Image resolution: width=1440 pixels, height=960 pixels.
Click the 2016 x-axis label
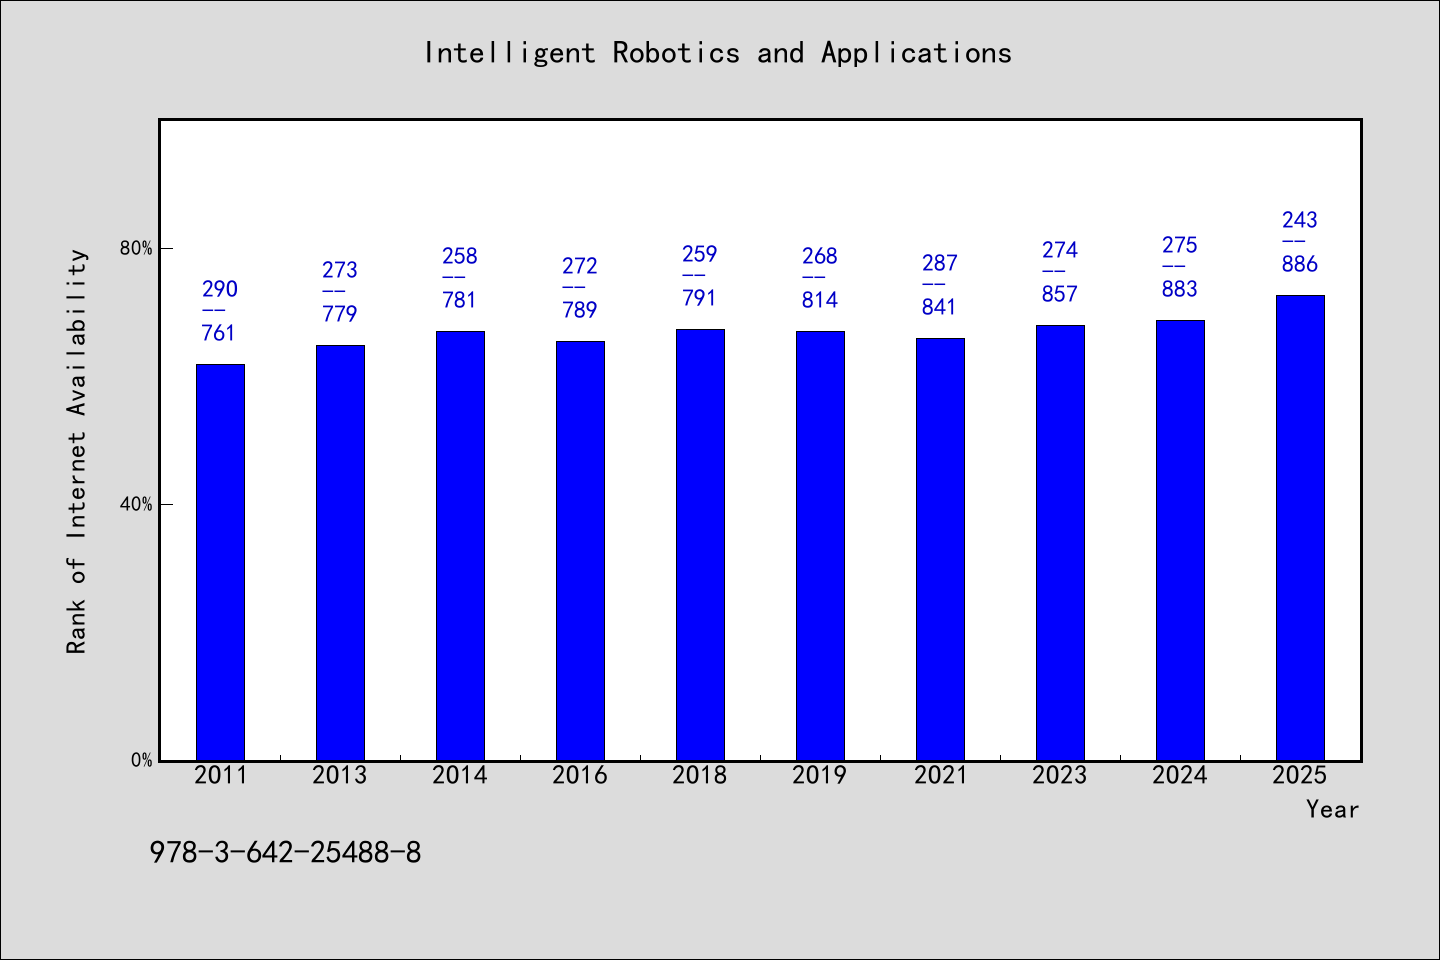580,775
